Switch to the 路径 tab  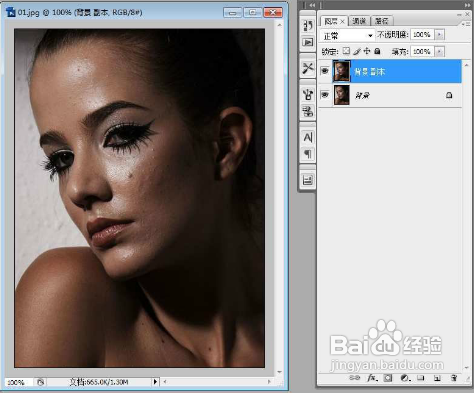tap(382, 21)
